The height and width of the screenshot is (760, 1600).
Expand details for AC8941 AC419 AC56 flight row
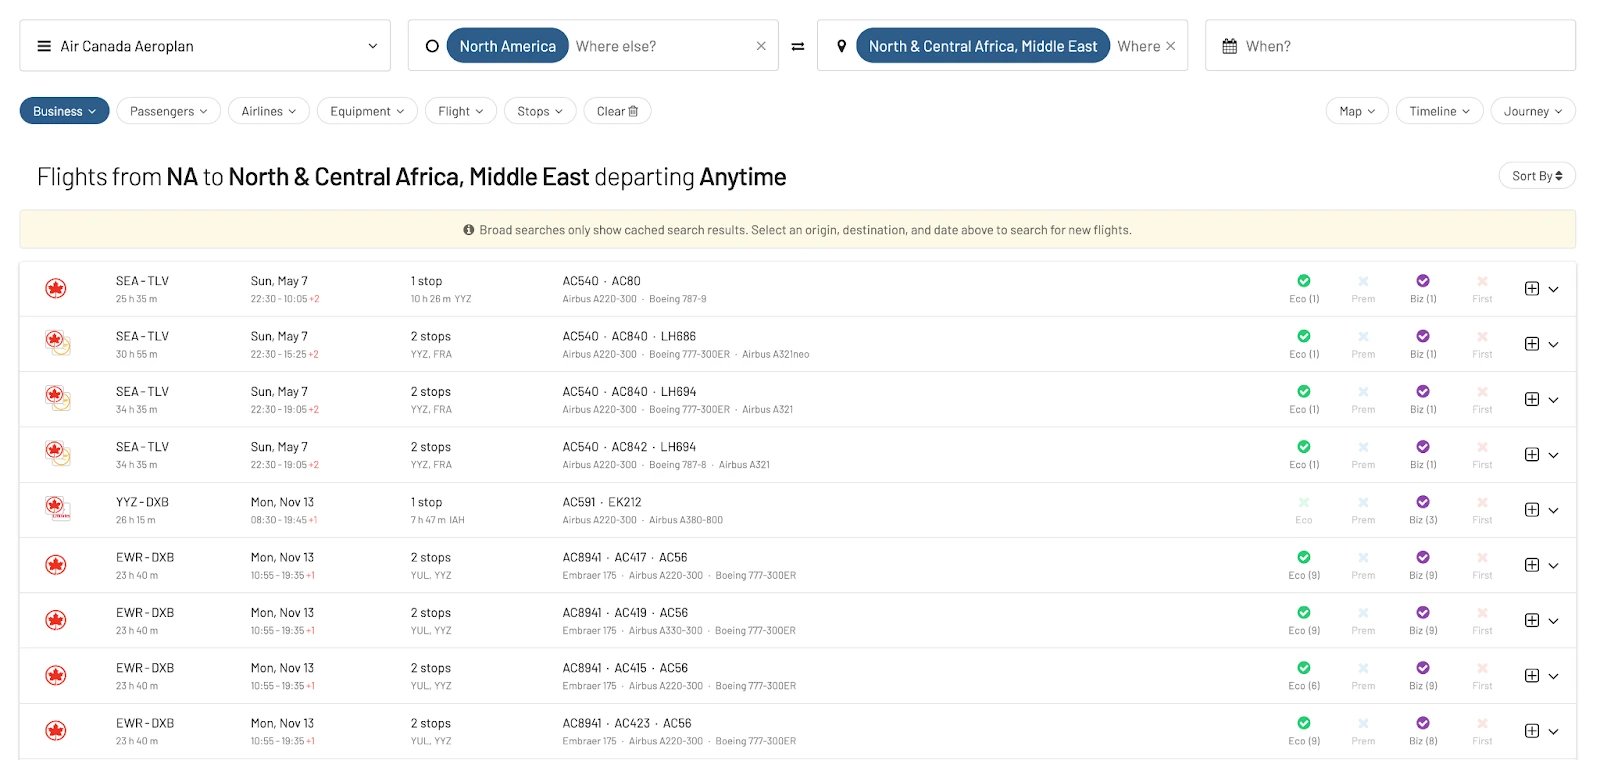coord(1554,621)
